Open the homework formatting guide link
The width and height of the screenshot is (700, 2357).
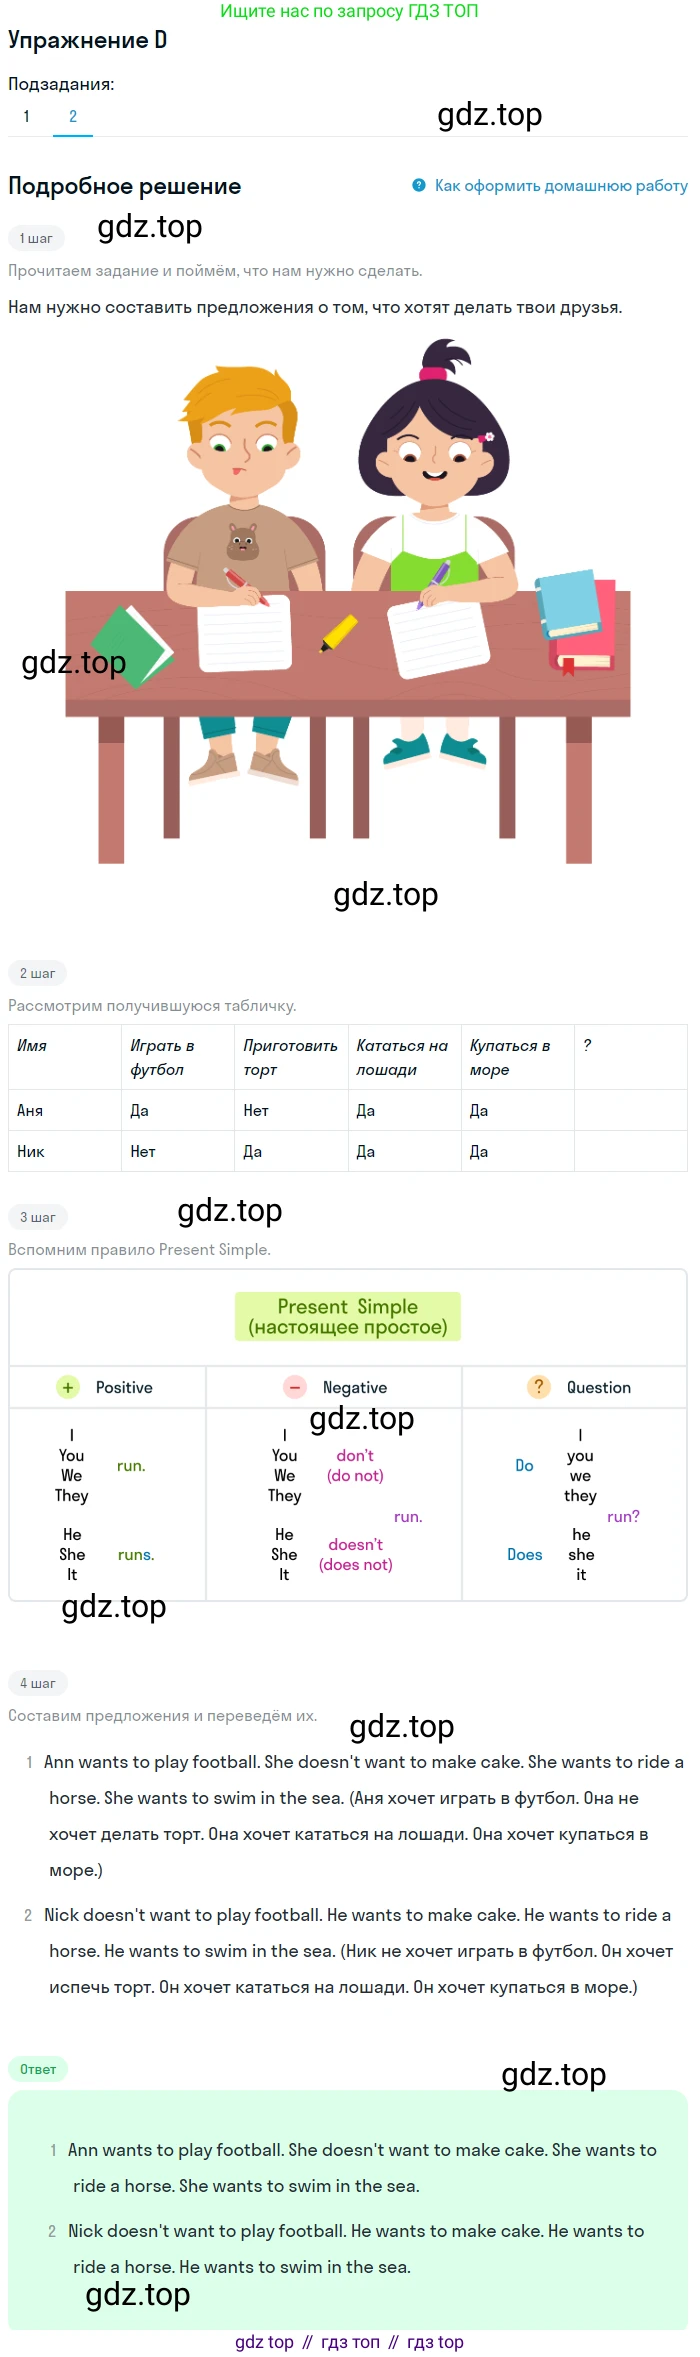point(560,185)
